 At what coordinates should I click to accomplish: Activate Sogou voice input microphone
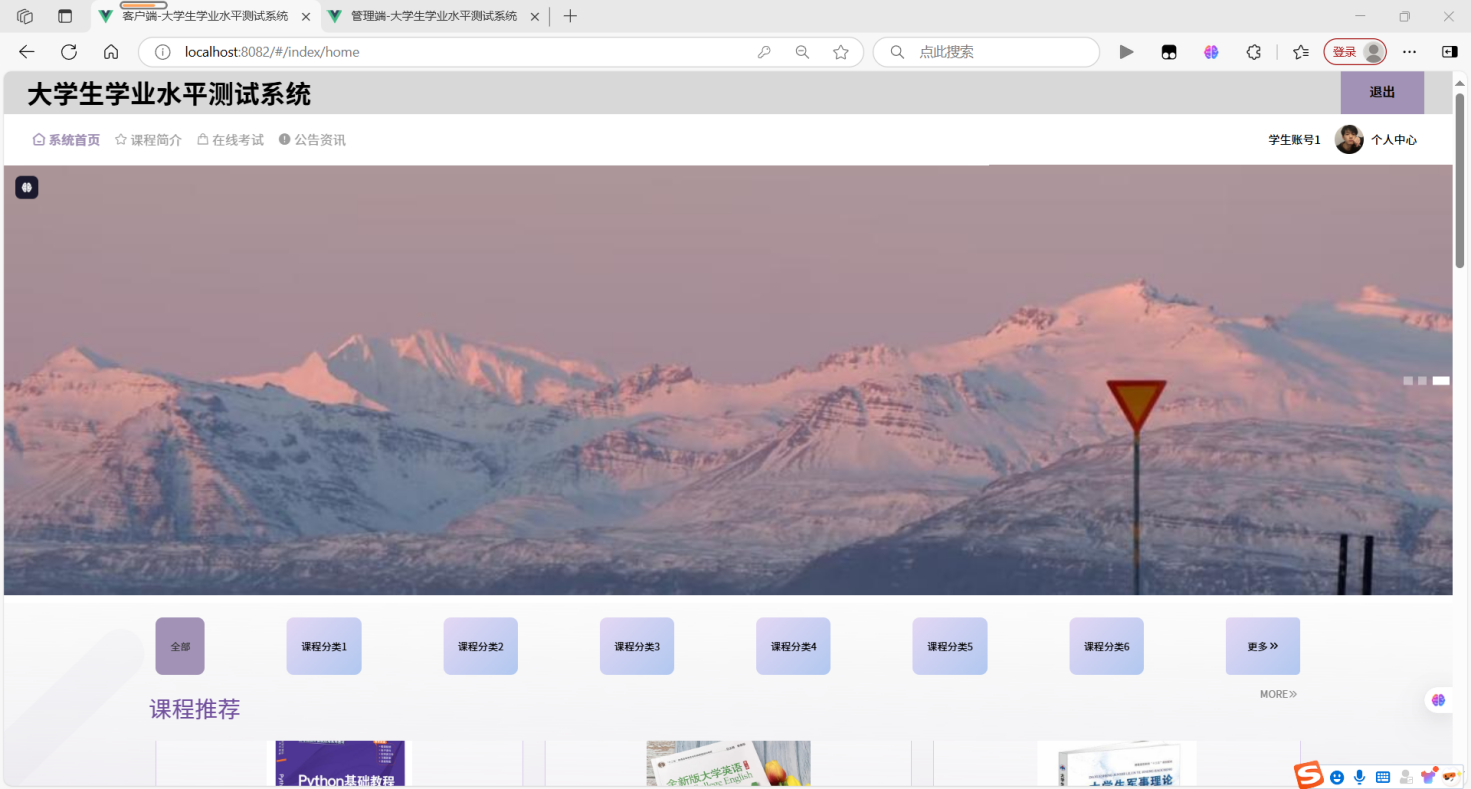click(x=1359, y=777)
